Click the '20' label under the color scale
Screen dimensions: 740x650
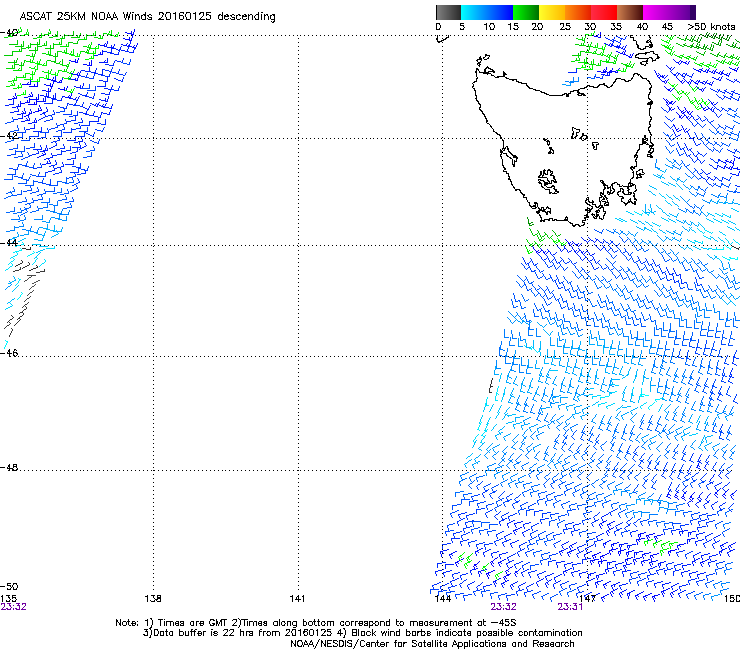537,27
